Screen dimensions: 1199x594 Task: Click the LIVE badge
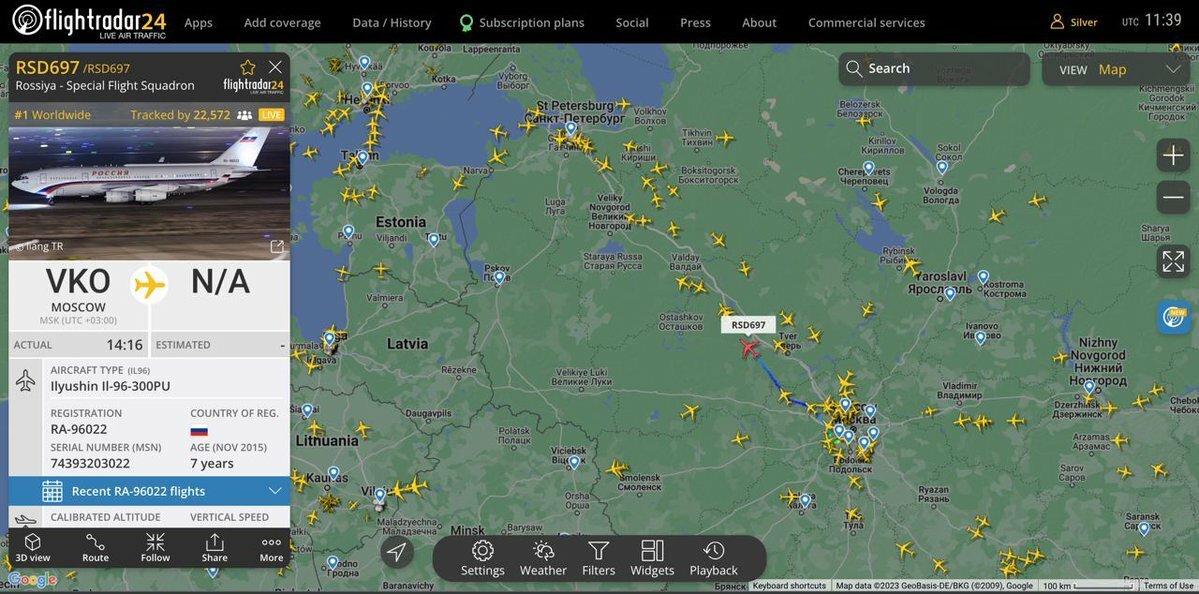pos(271,115)
